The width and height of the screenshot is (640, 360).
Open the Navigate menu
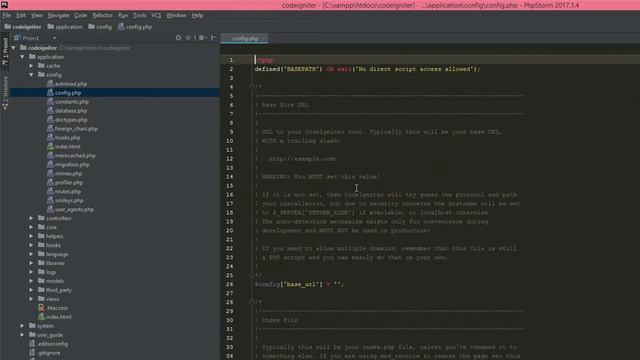point(58,15)
